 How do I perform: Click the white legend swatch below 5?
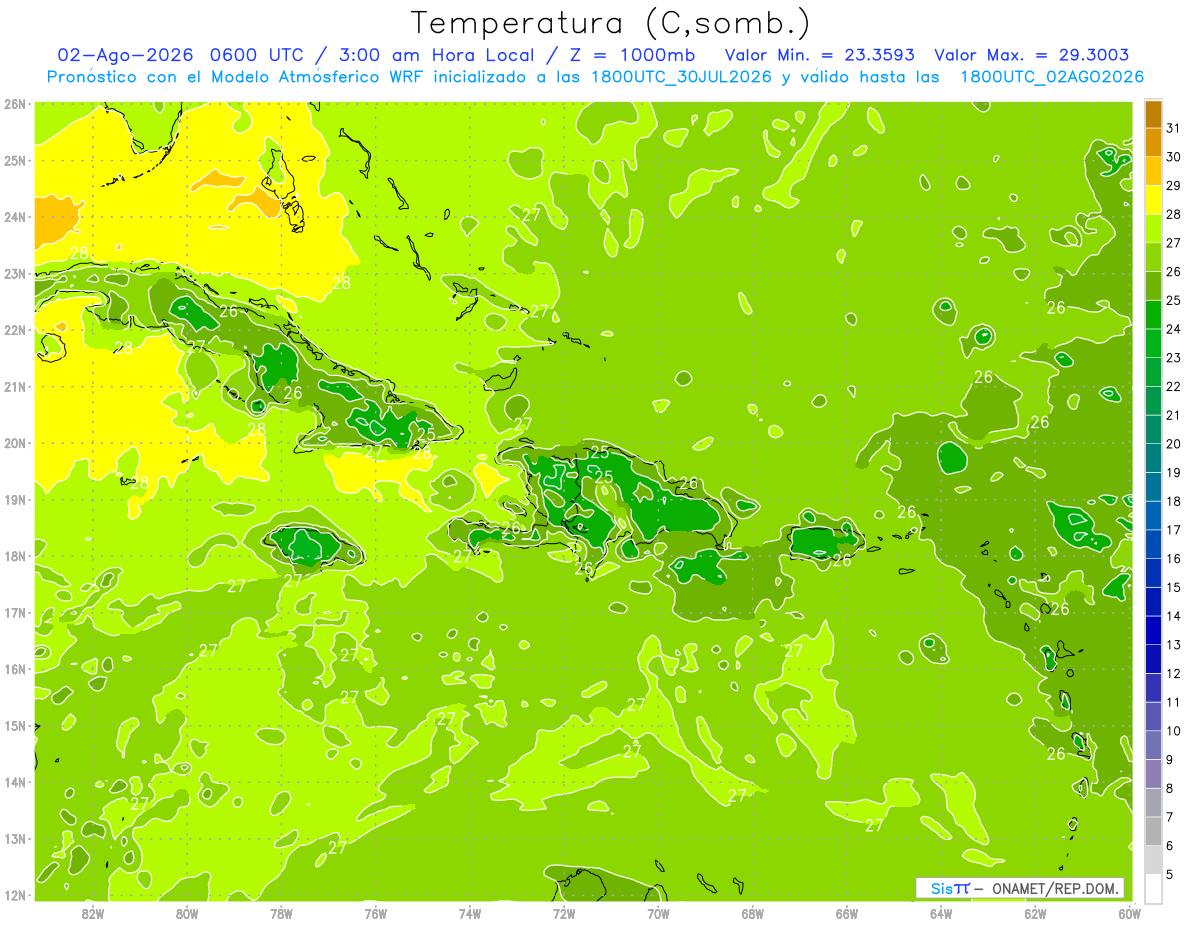1153,888
